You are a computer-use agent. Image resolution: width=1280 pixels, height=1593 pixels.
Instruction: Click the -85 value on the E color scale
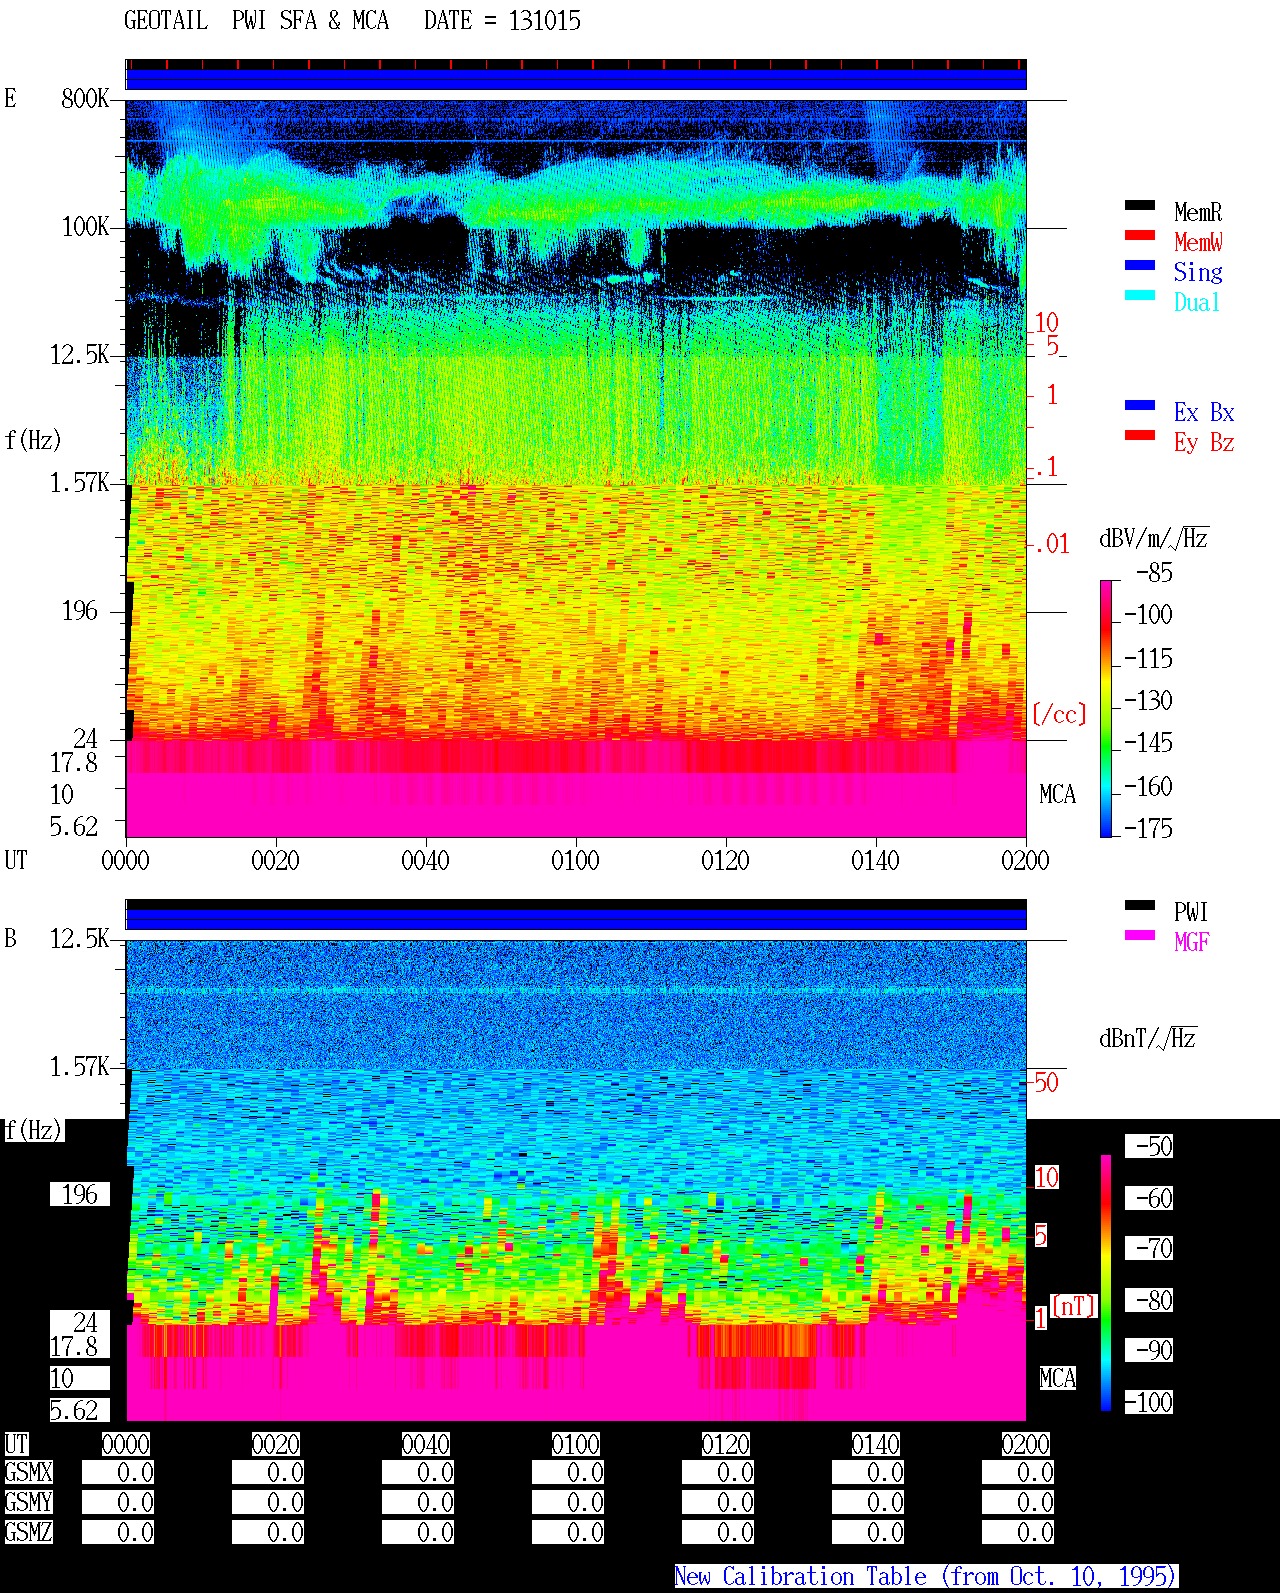1154,573
